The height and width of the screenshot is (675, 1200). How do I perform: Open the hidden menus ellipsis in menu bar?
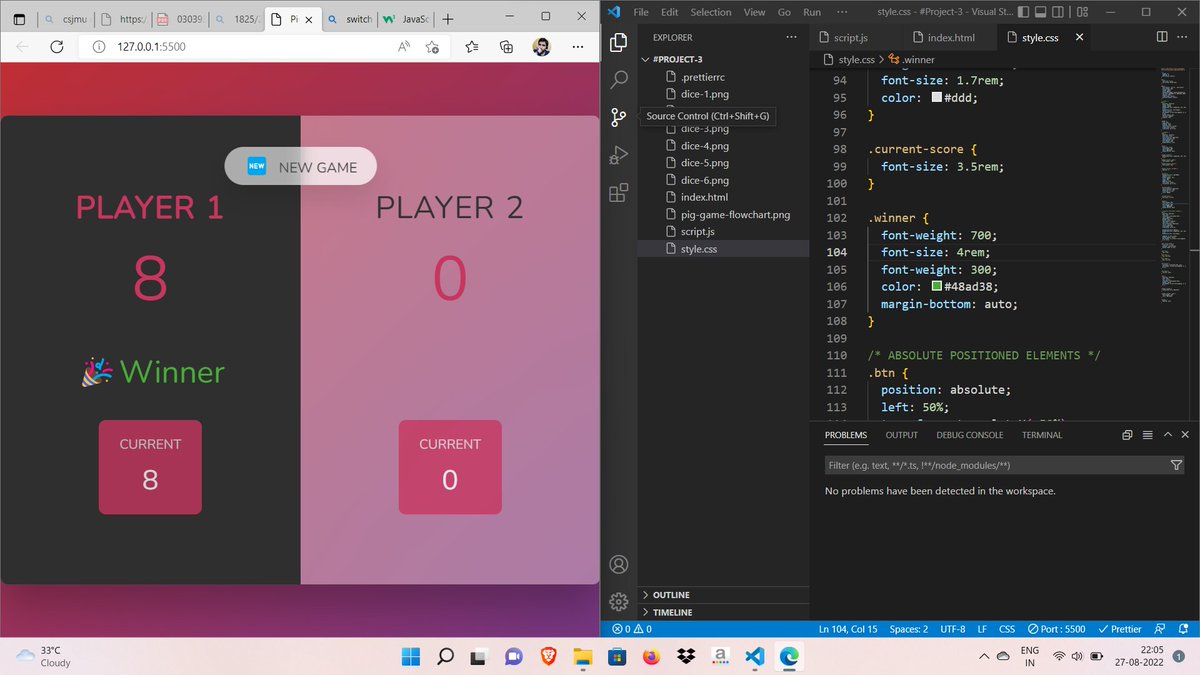(x=842, y=12)
